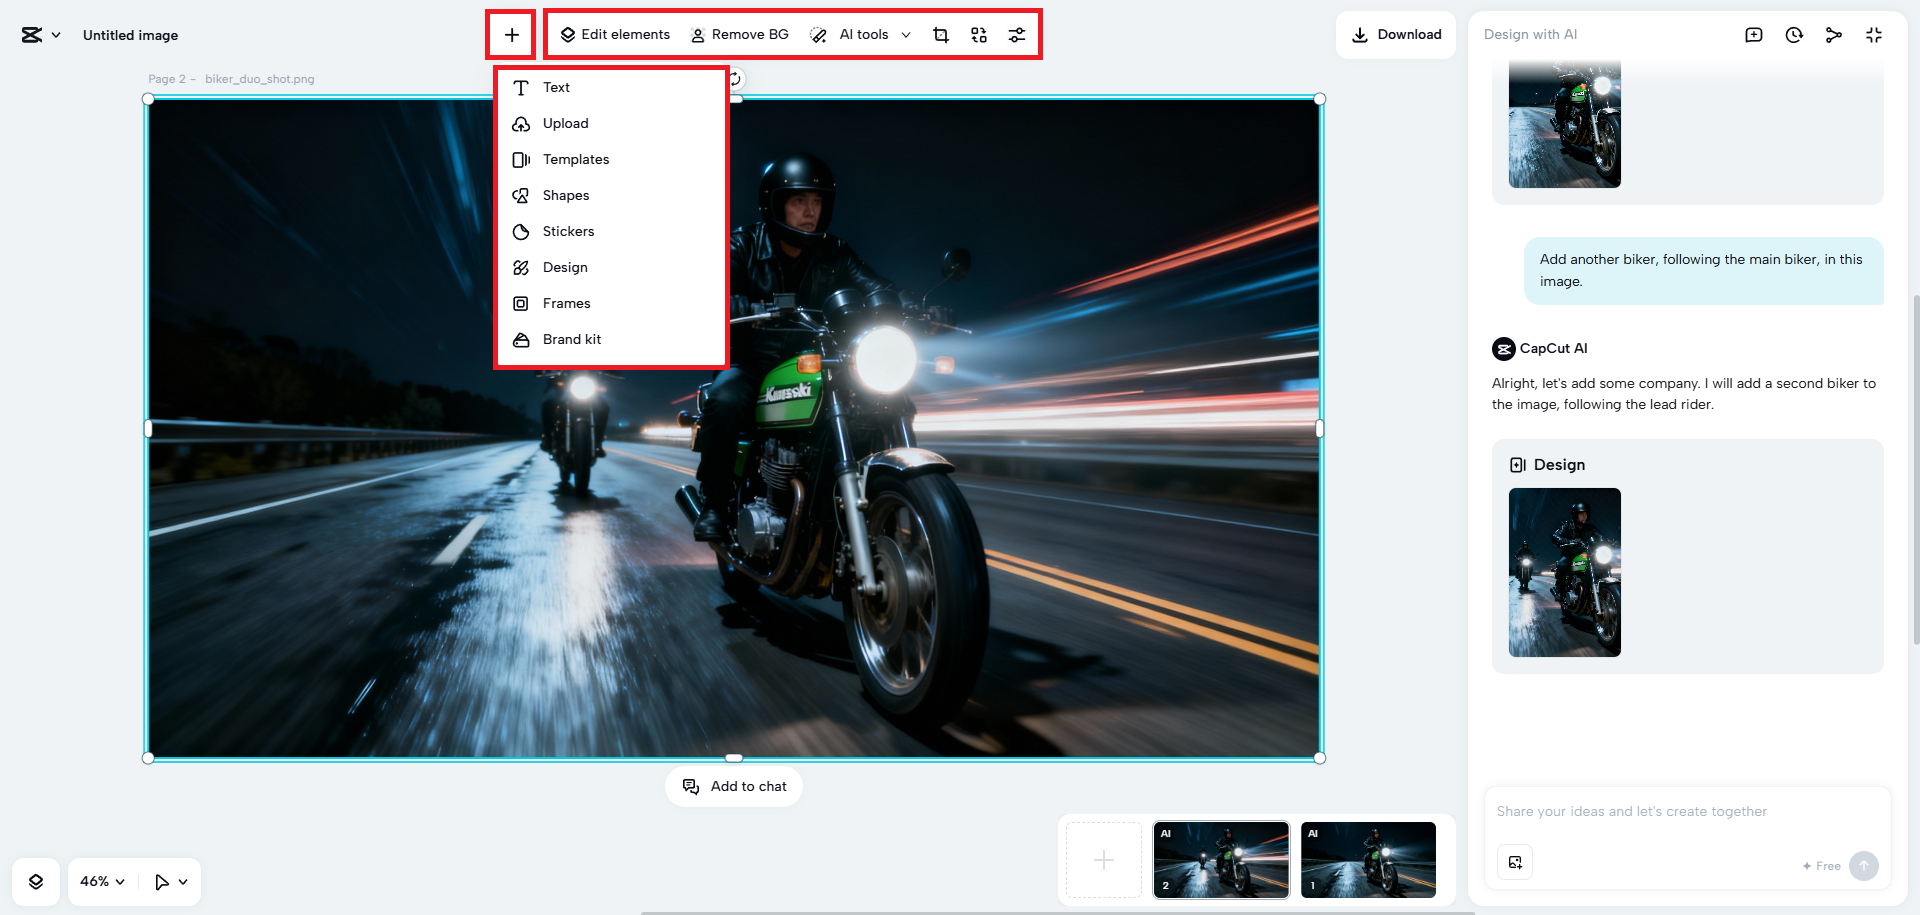Open the single-biker result thumbnail at top

click(1565, 124)
